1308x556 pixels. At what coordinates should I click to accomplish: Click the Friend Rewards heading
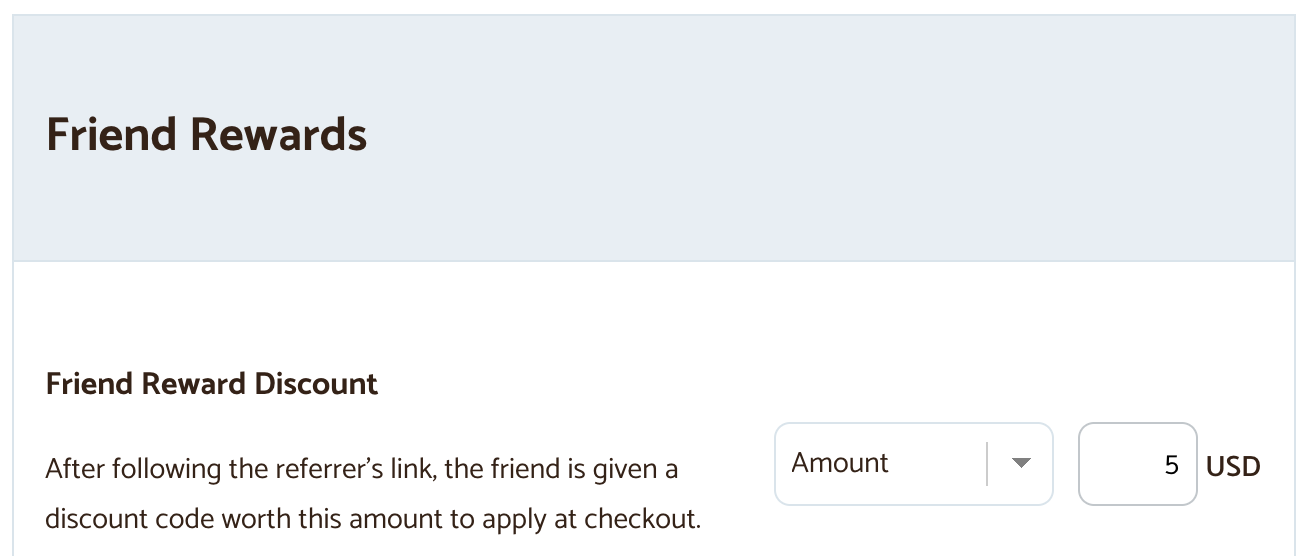206,134
